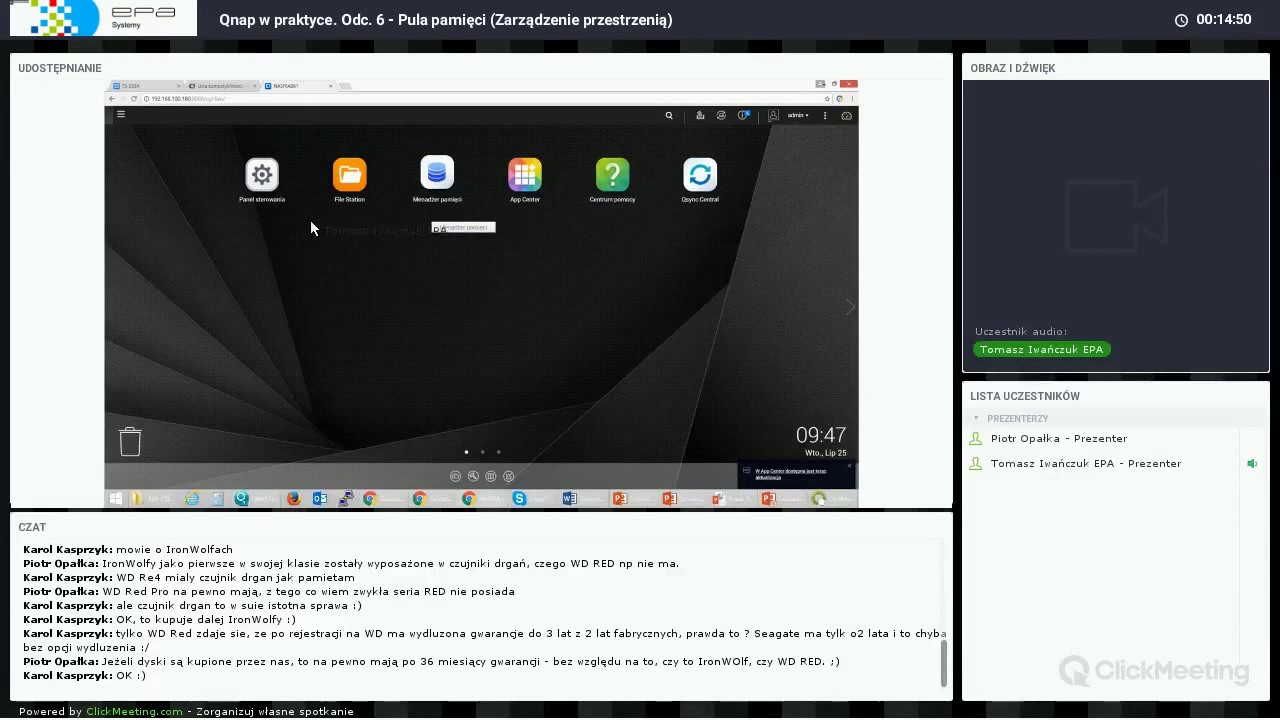Open external devices icon in QNAP toolbar

tap(721, 116)
